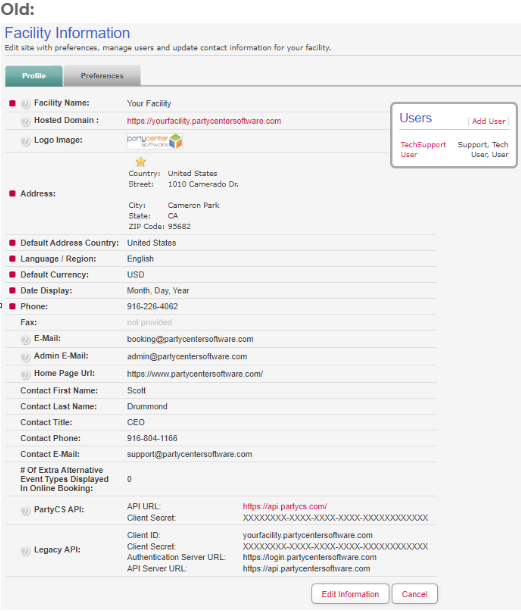Click city value 'Cameron Park'

pyautogui.click(x=194, y=205)
